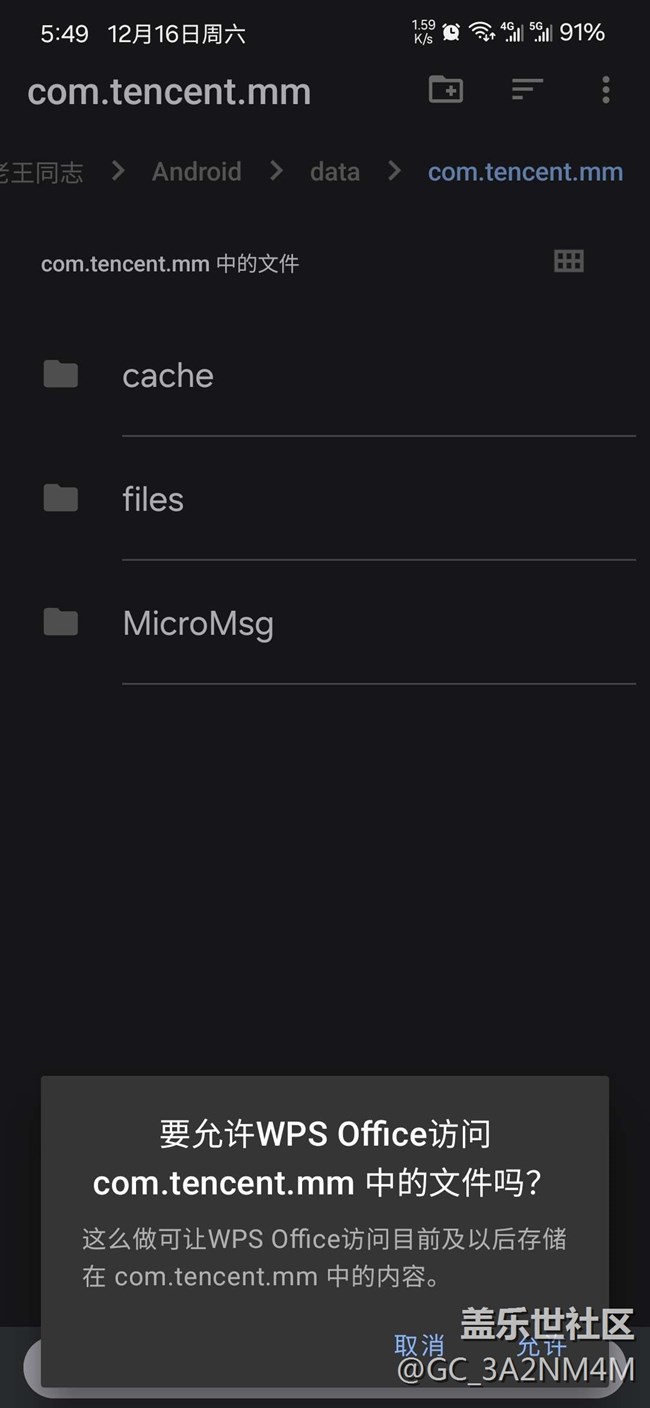Tap the Wi-Fi status bar icon

tap(483, 33)
